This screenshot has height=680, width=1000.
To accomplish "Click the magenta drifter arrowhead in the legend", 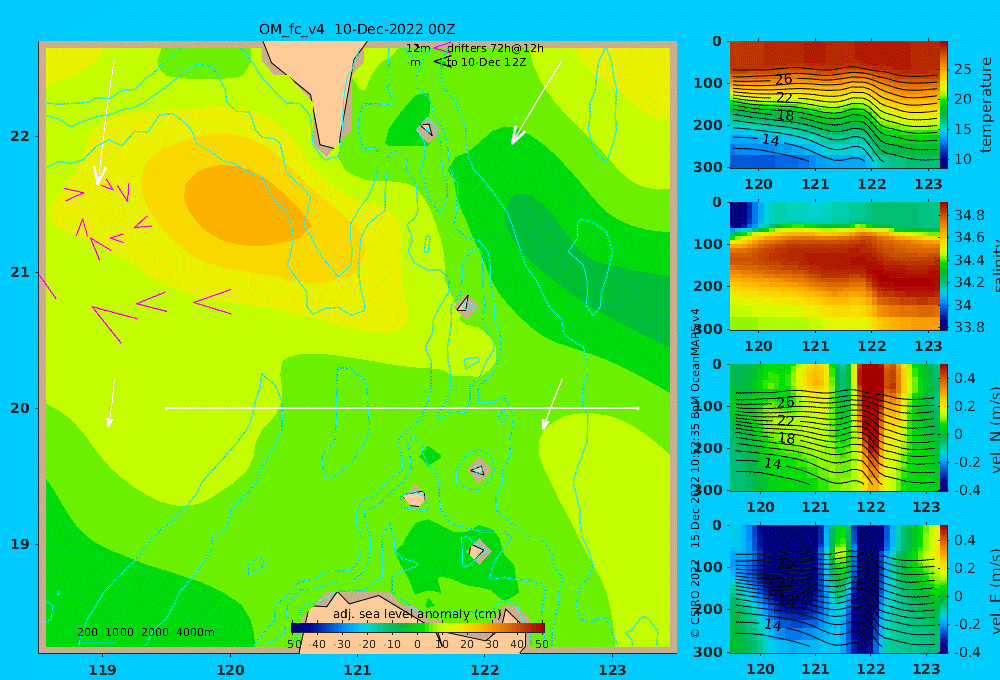I will pos(441,48).
